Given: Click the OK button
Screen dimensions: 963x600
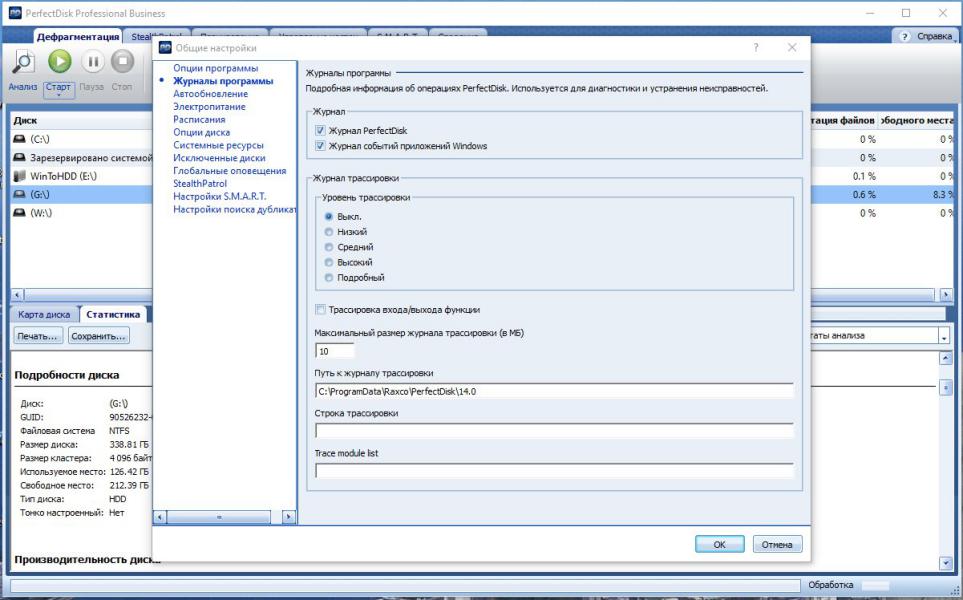Looking at the screenshot, I should click(x=719, y=544).
